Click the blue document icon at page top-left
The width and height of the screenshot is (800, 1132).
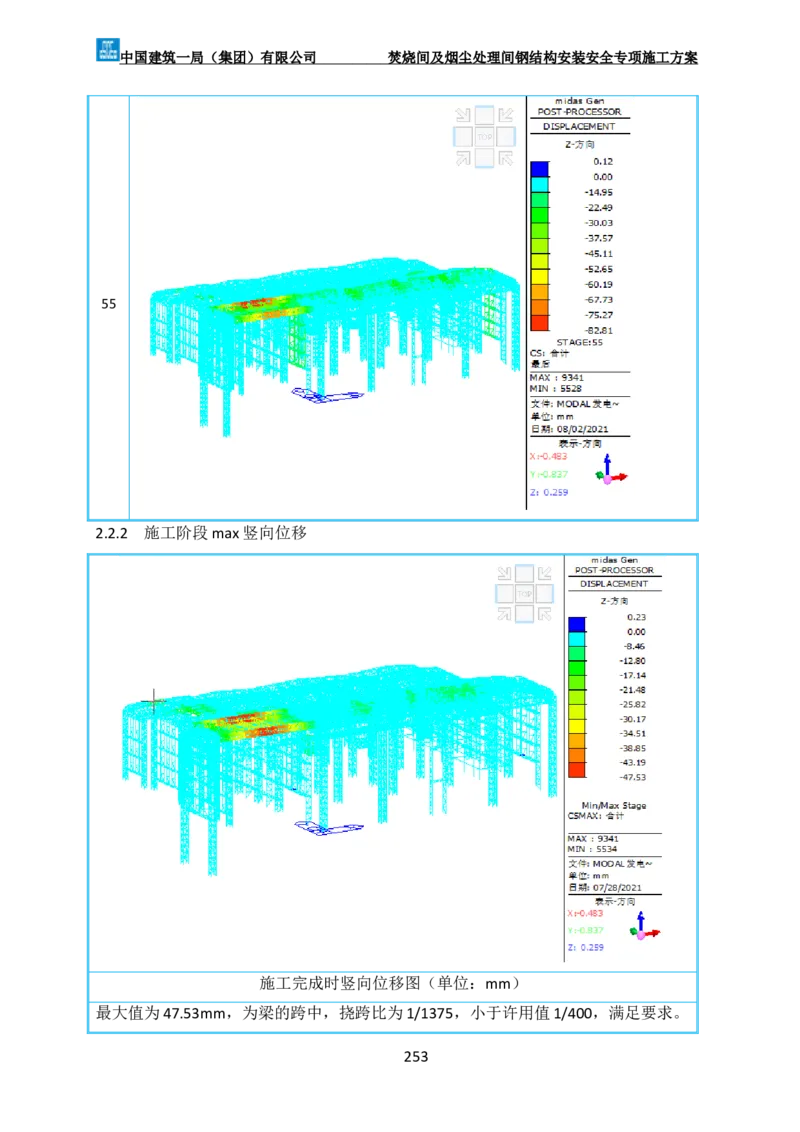[107, 48]
